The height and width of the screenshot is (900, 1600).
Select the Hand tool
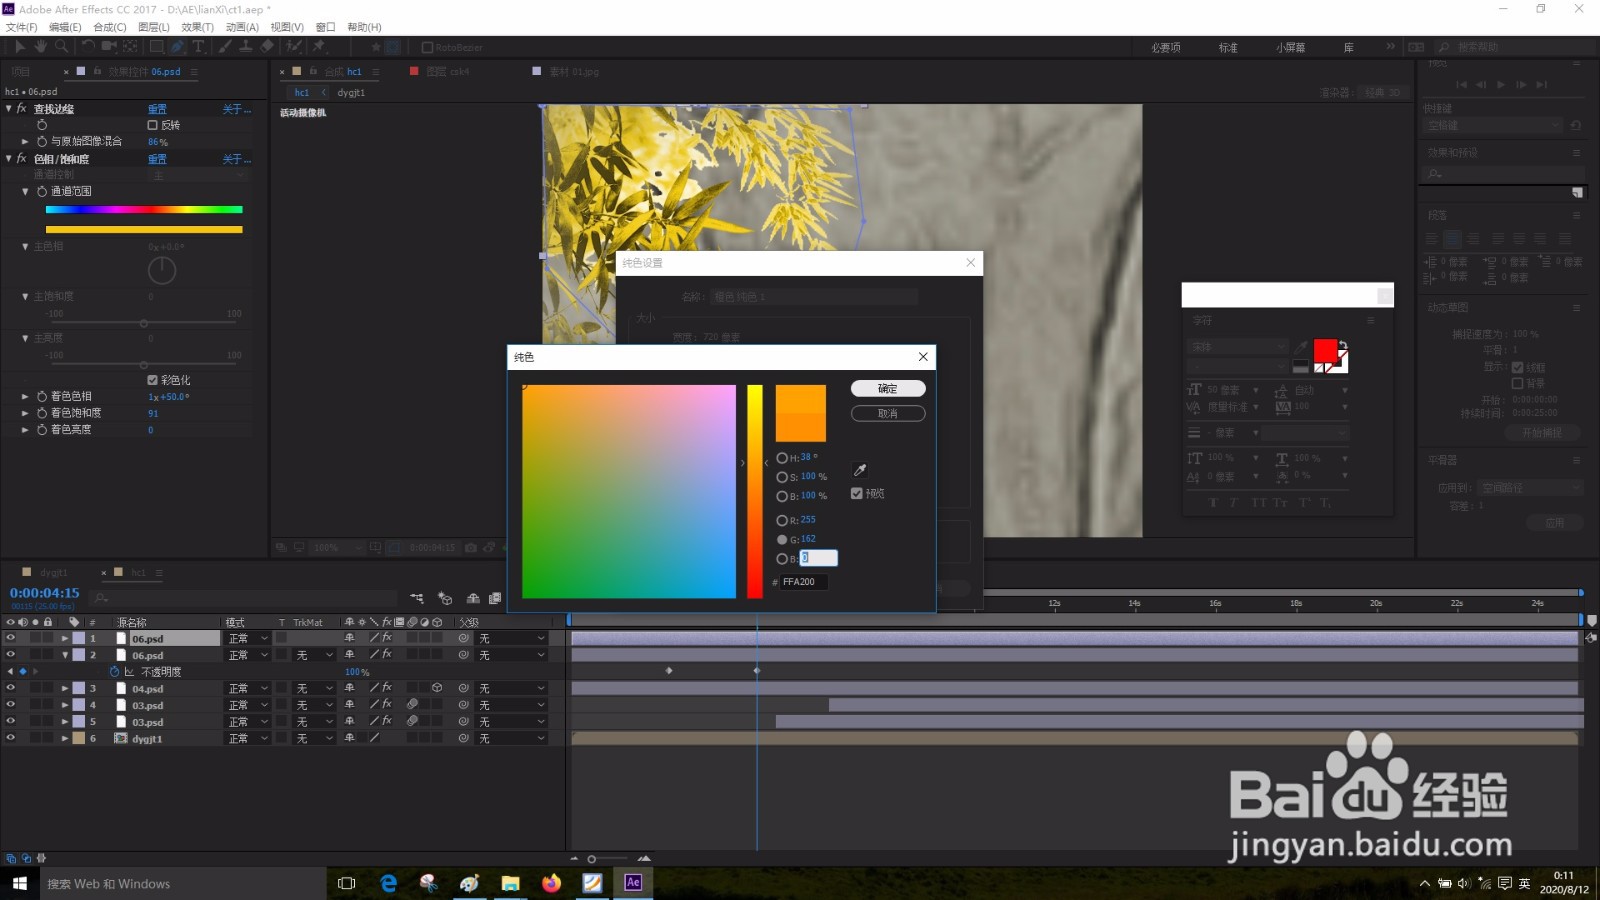point(40,47)
